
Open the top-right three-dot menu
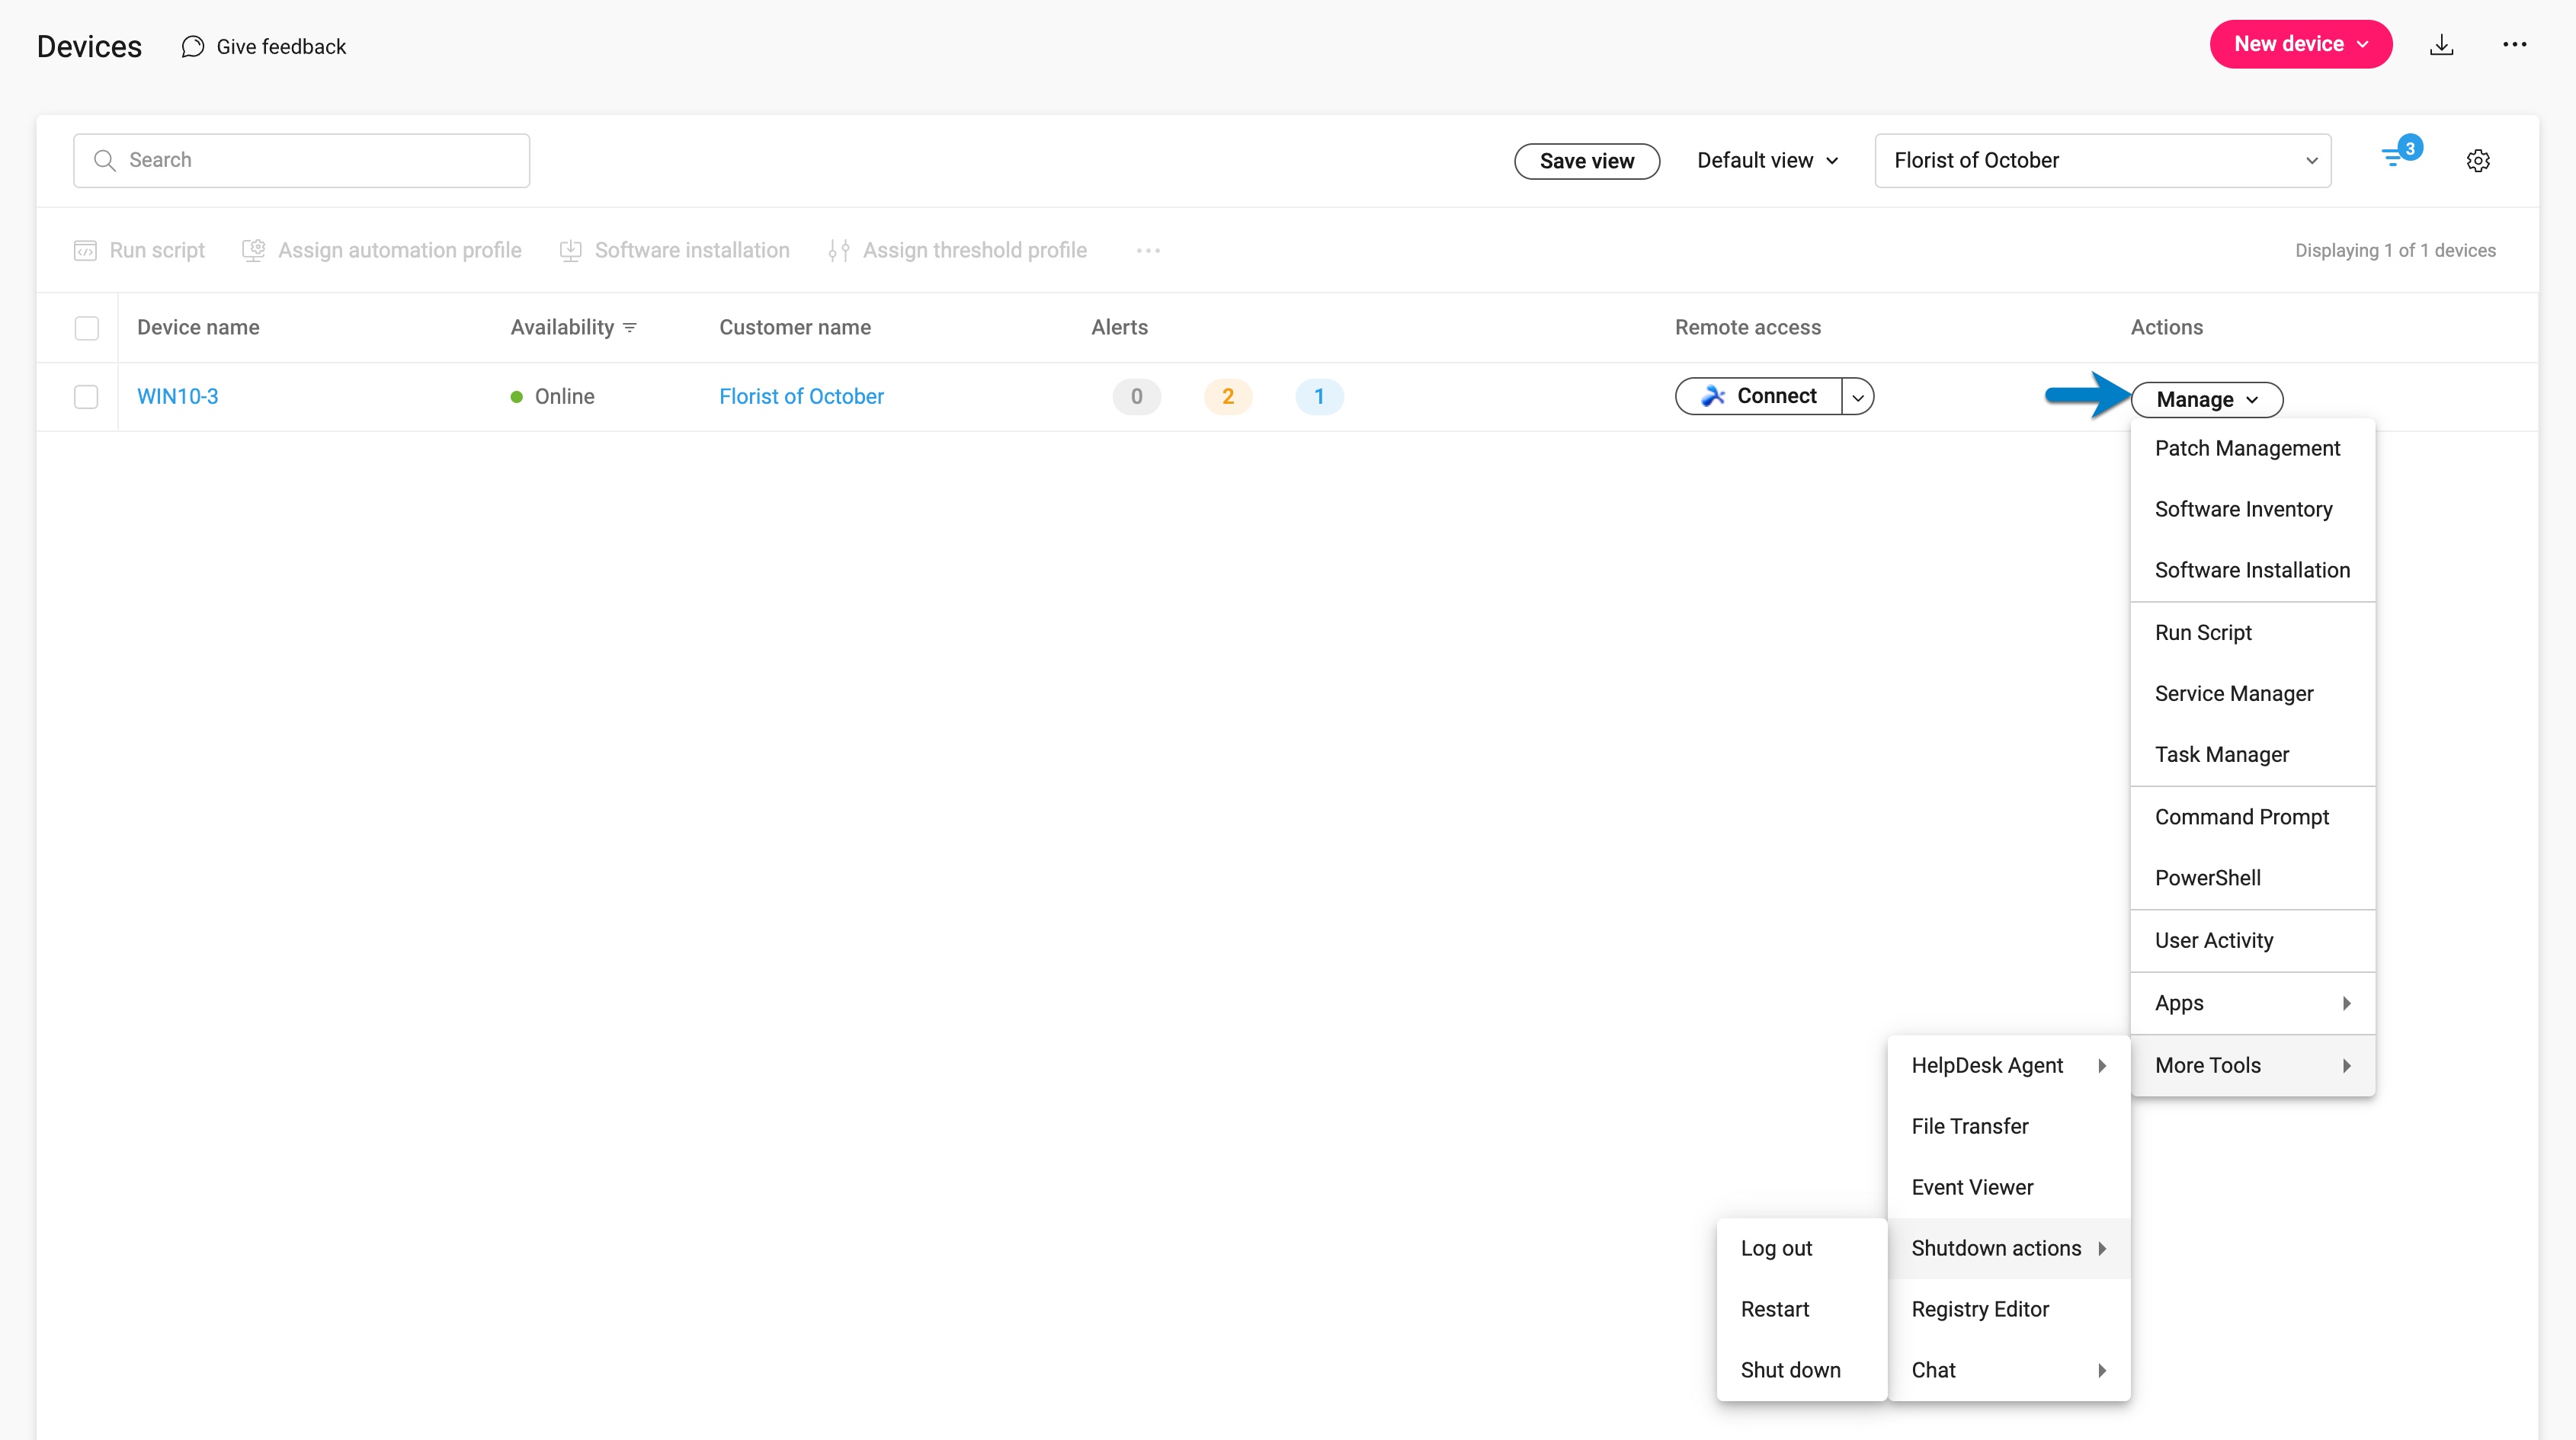tap(2514, 45)
